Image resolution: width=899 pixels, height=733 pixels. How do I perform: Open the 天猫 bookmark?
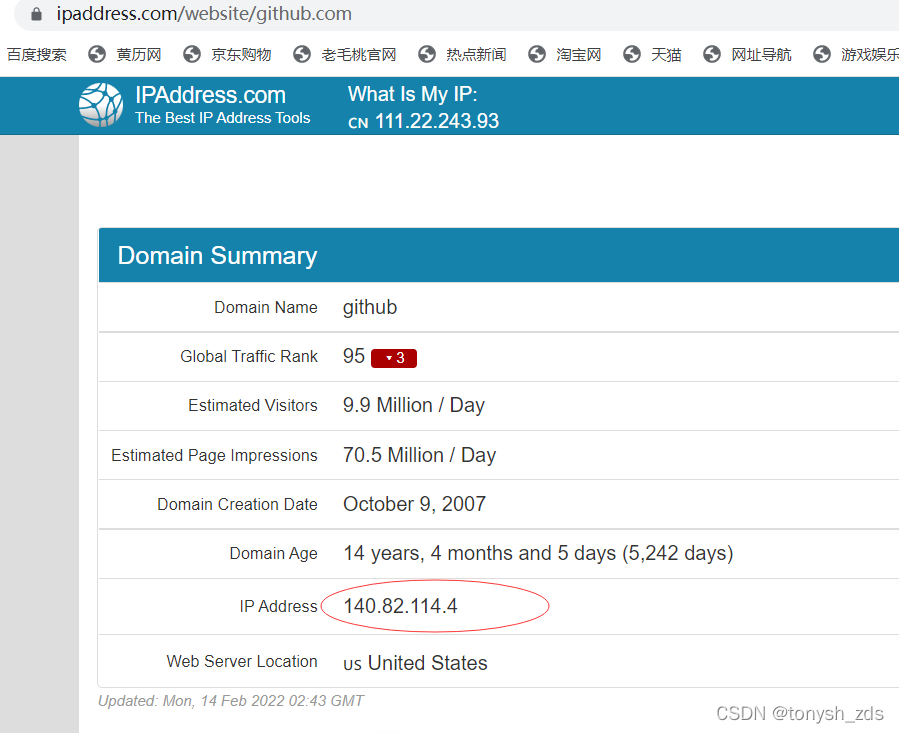coord(666,54)
